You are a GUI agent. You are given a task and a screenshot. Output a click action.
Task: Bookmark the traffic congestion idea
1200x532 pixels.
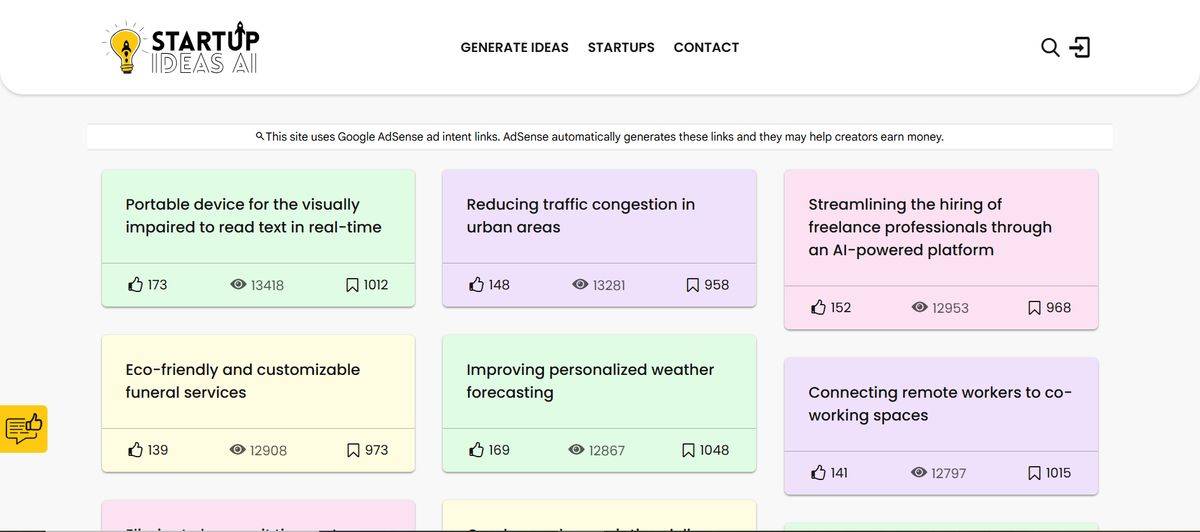click(692, 285)
